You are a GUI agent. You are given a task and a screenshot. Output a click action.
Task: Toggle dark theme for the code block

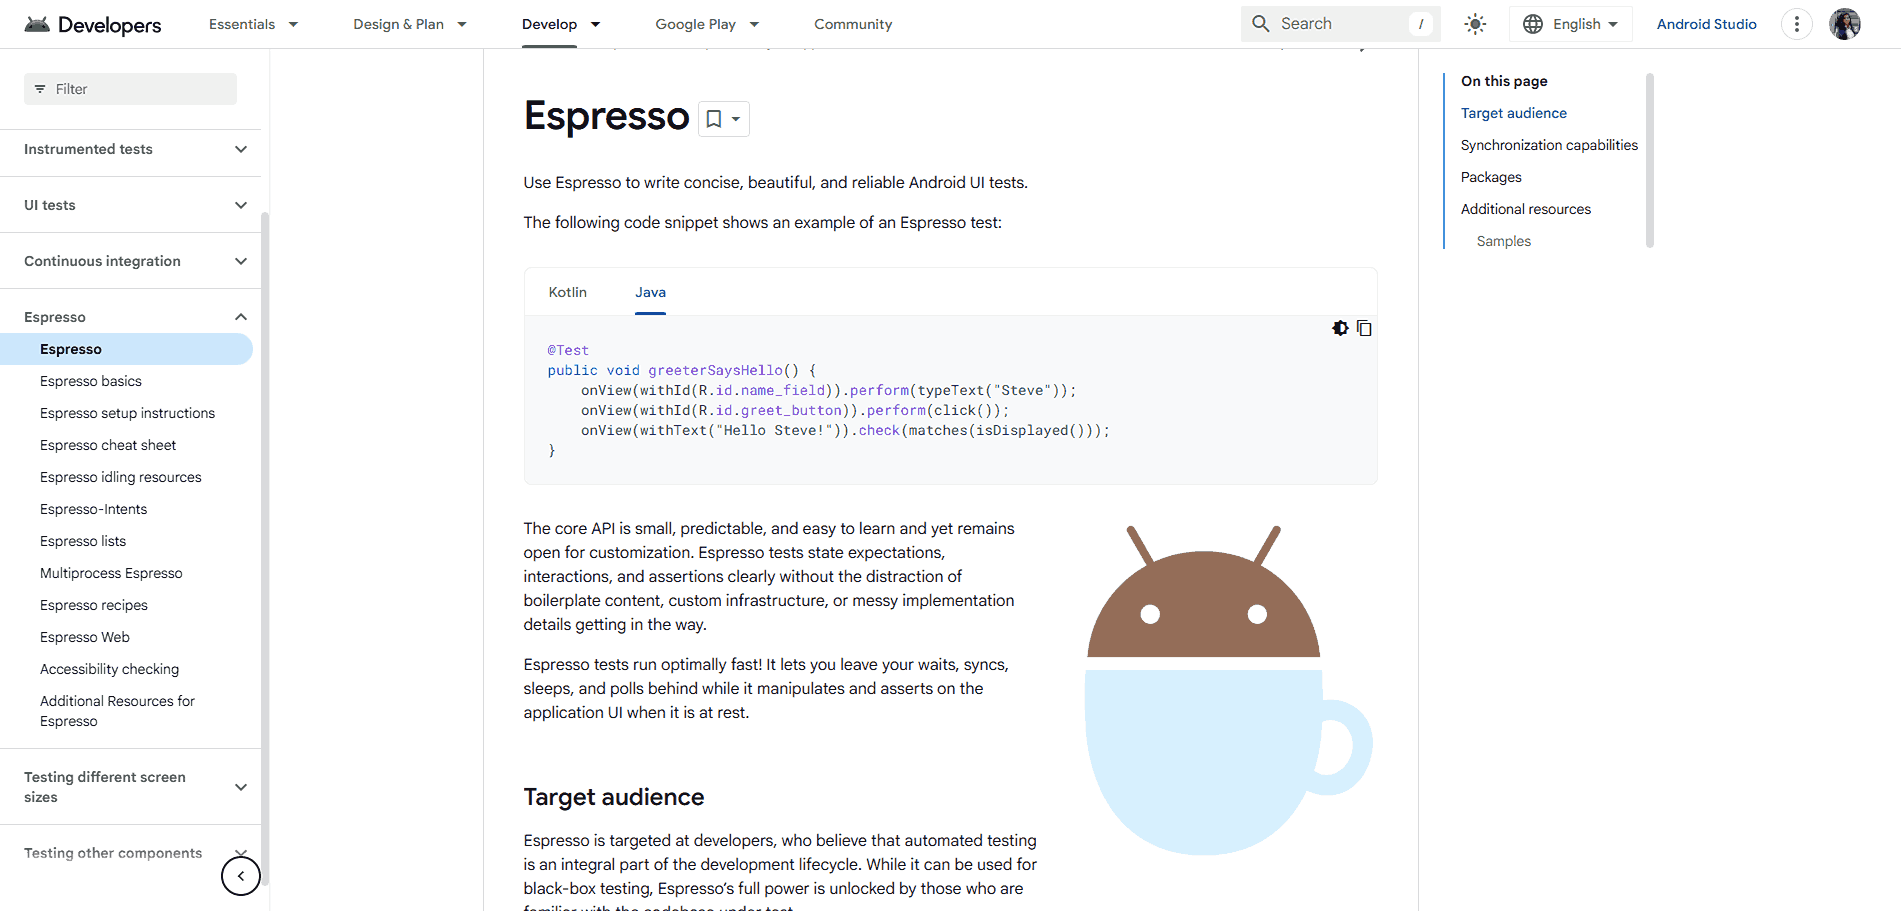(1340, 328)
